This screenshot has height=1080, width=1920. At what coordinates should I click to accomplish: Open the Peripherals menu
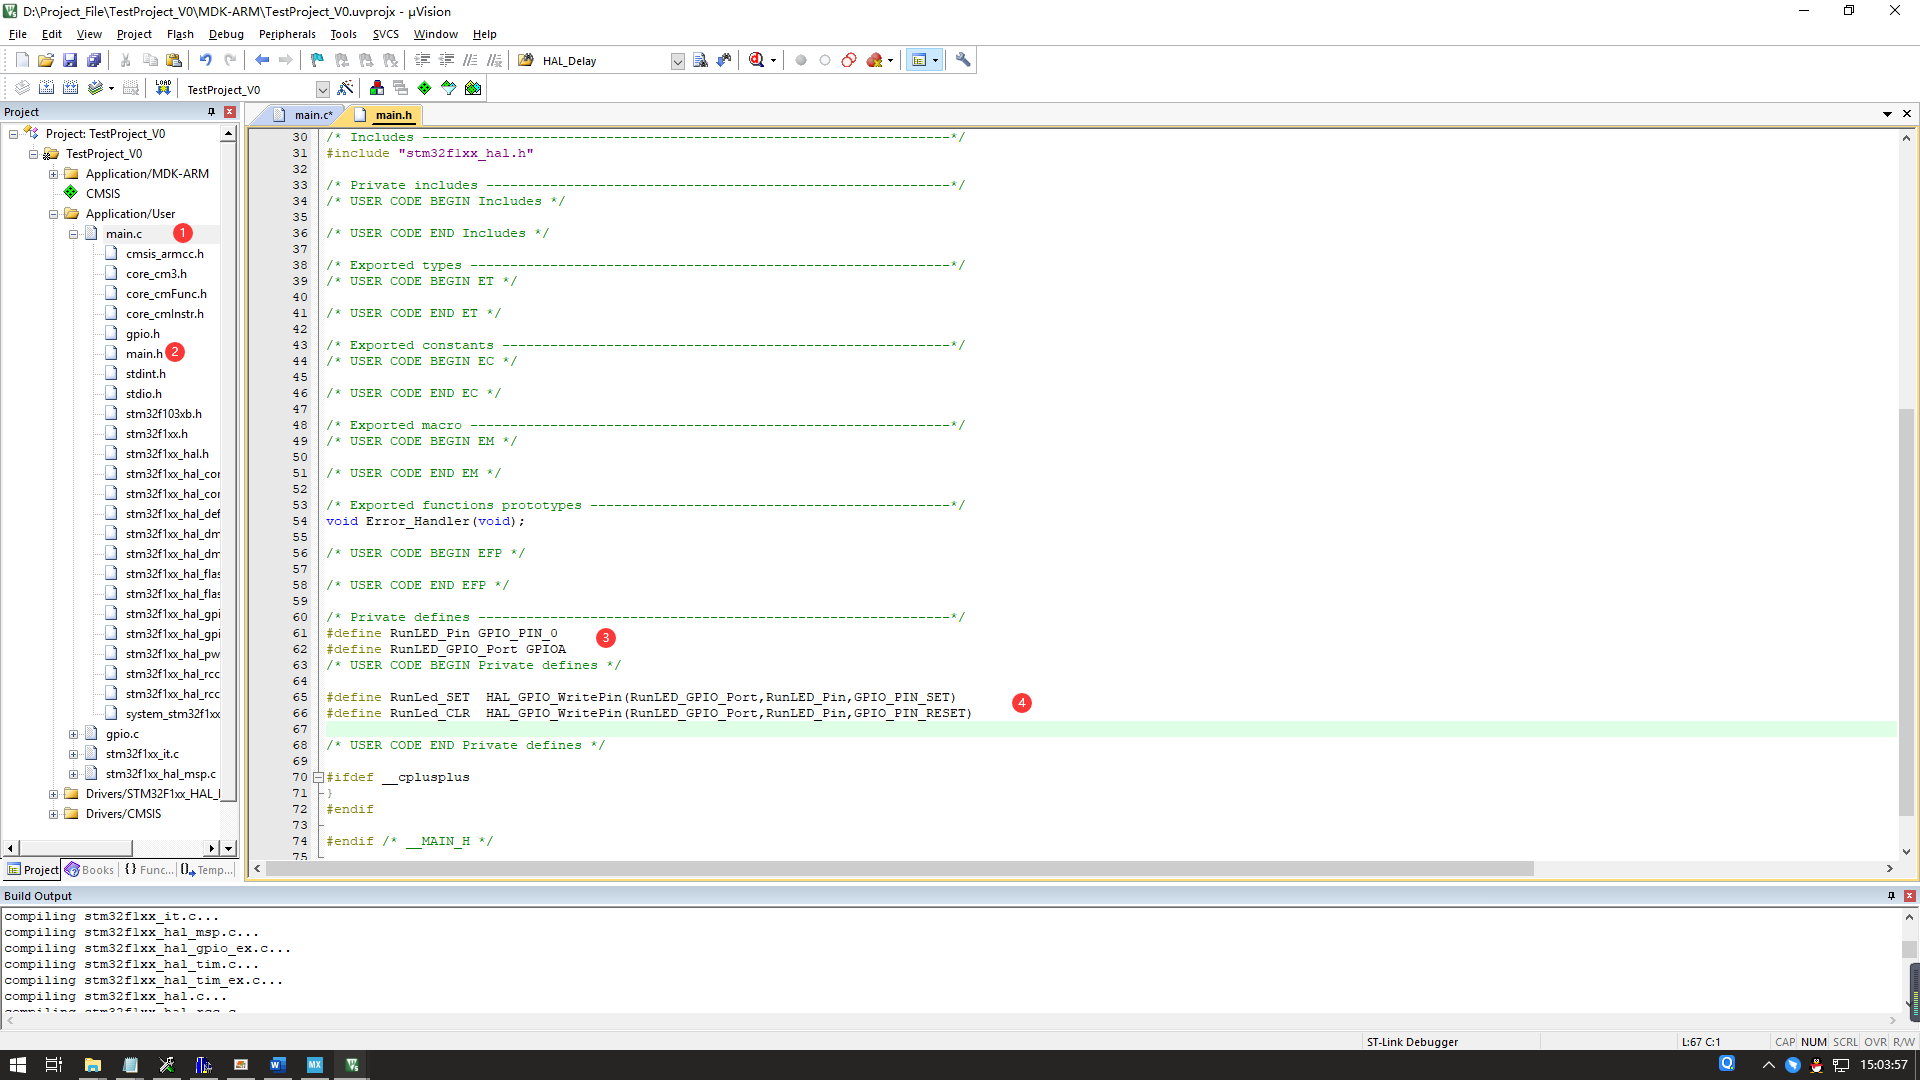point(287,34)
